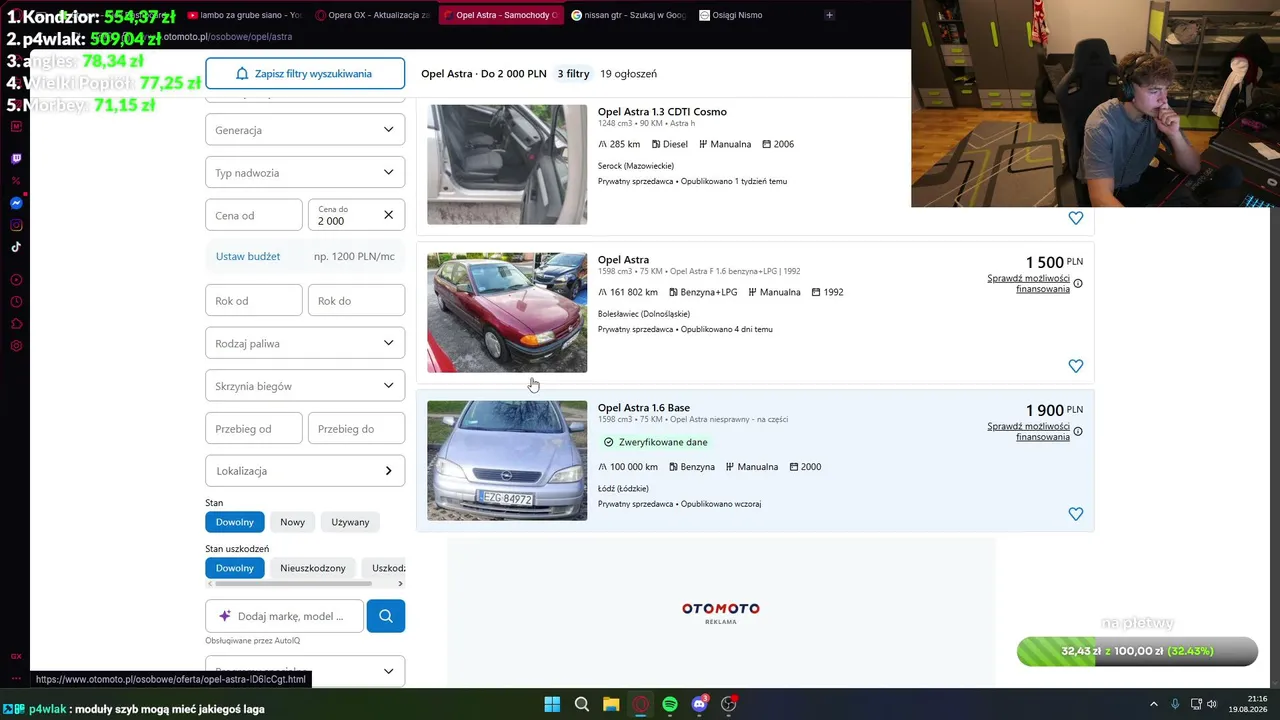
Task: Open the red Opel Astra 1992 photo
Action: click(x=507, y=313)
